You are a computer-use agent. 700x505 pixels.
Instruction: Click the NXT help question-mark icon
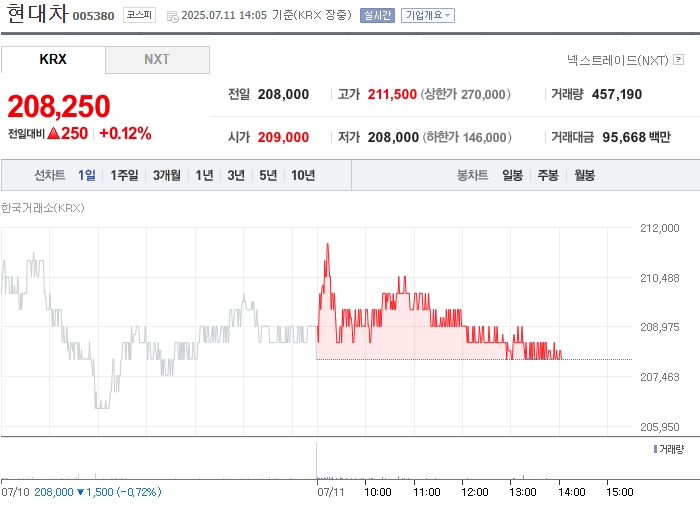678,59
